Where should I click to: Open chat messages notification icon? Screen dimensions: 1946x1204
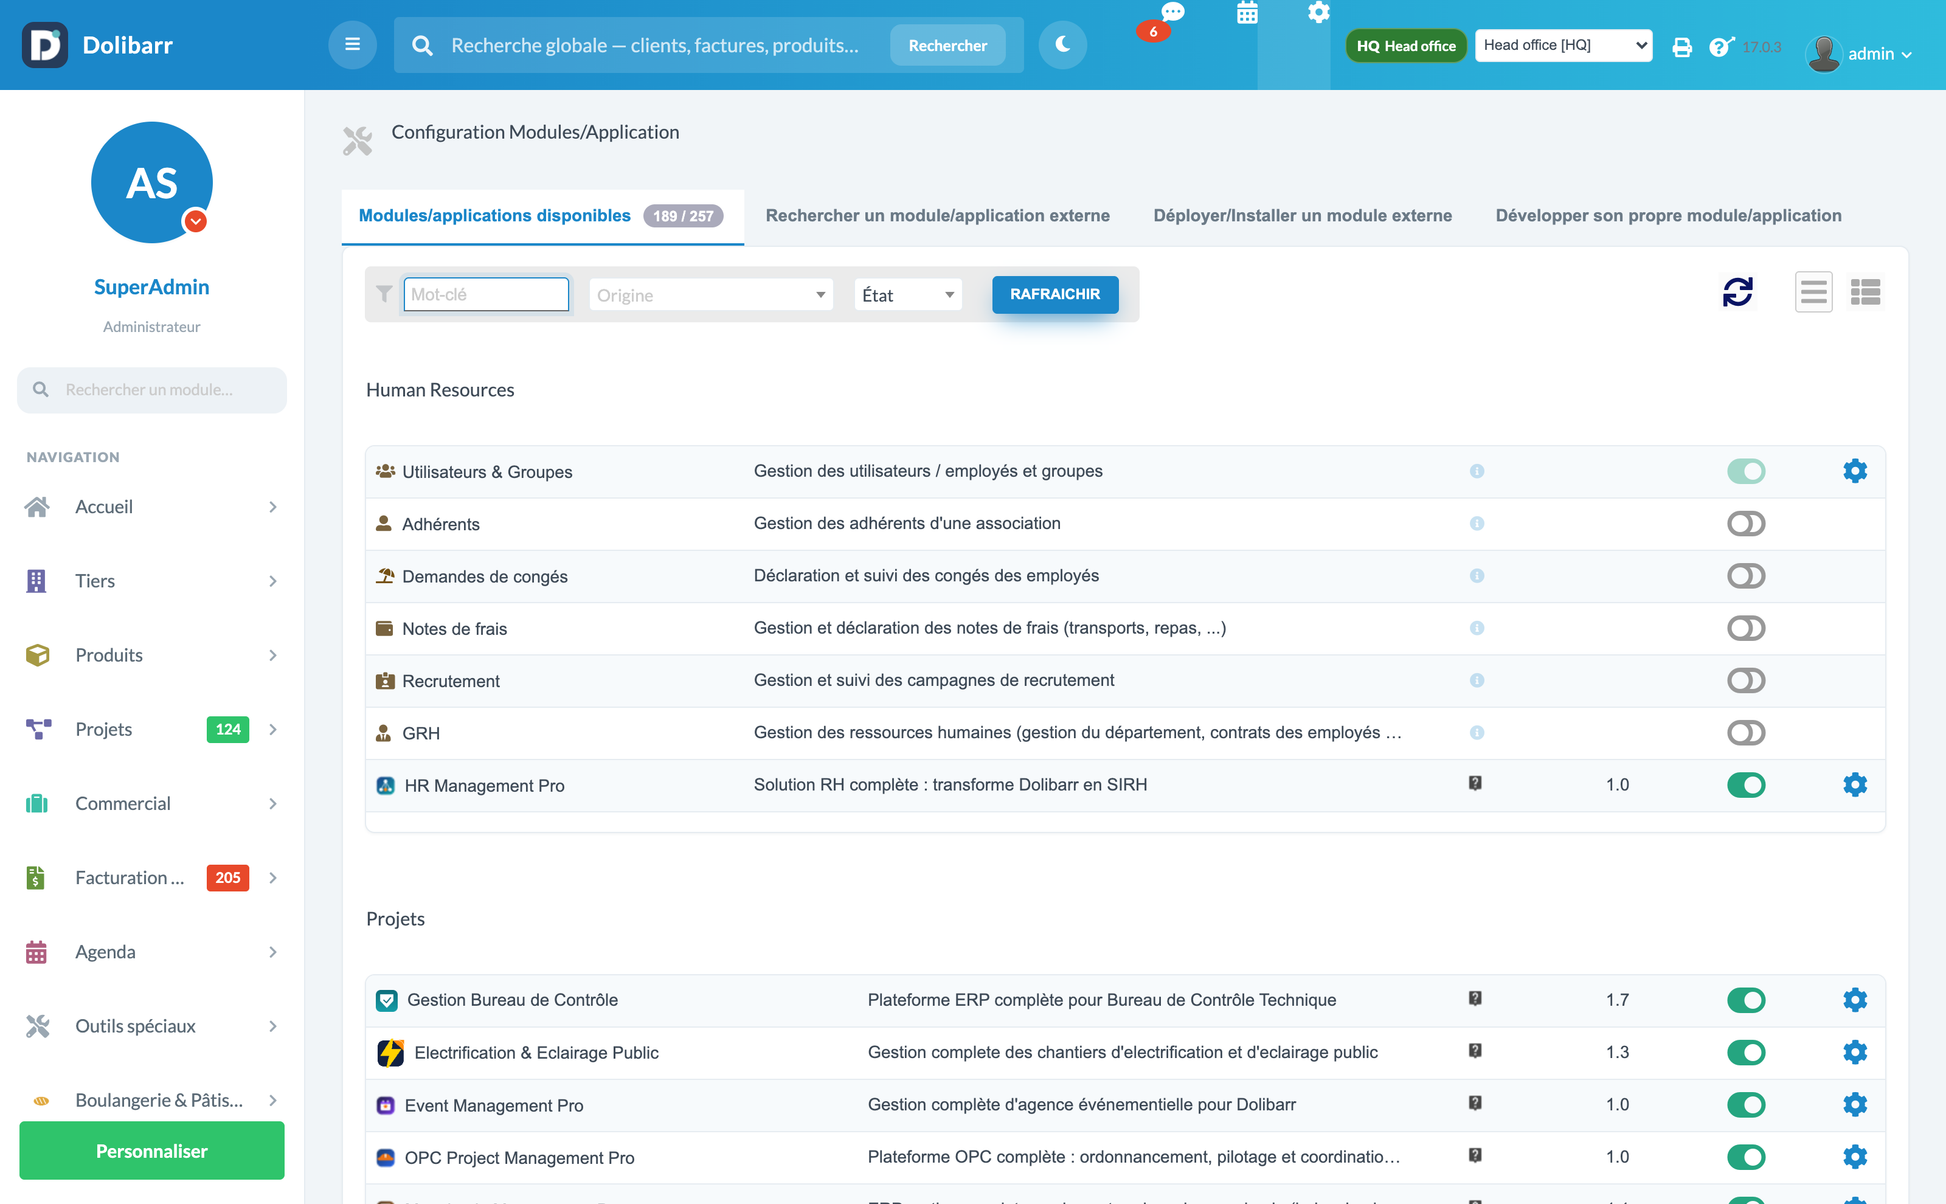1172,12
